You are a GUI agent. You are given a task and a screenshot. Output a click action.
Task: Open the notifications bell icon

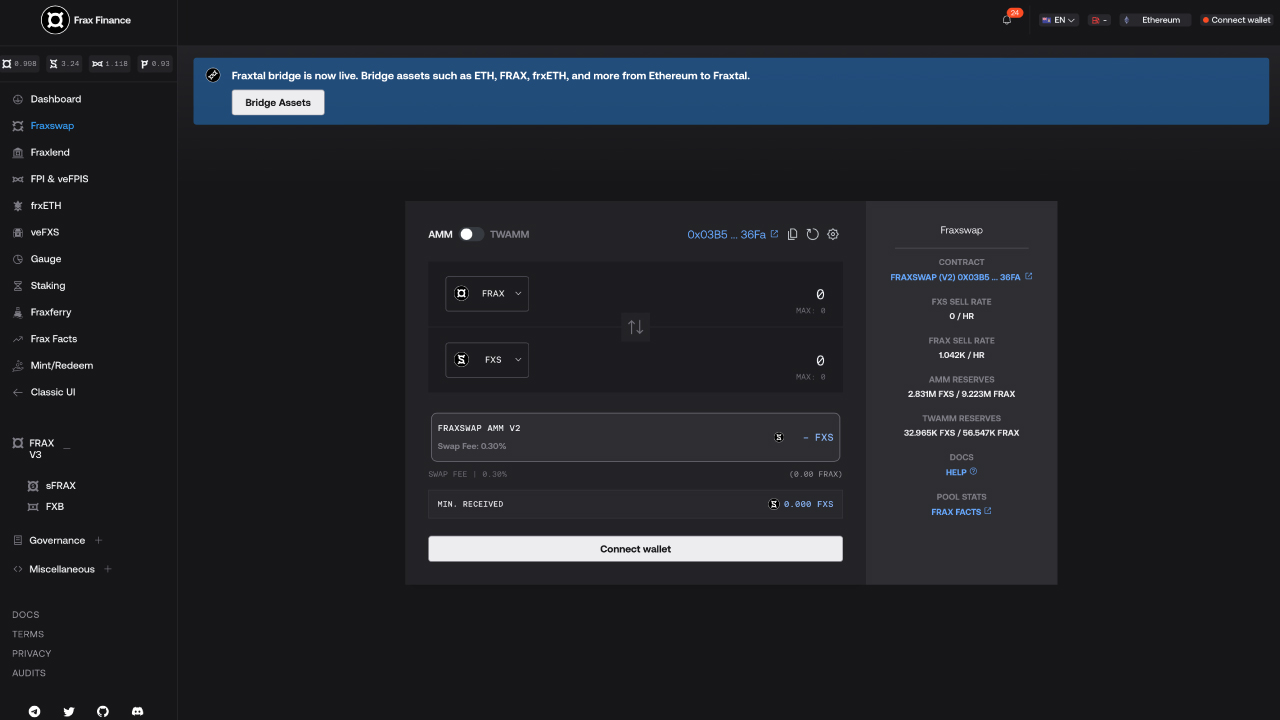pos(1007,20)
